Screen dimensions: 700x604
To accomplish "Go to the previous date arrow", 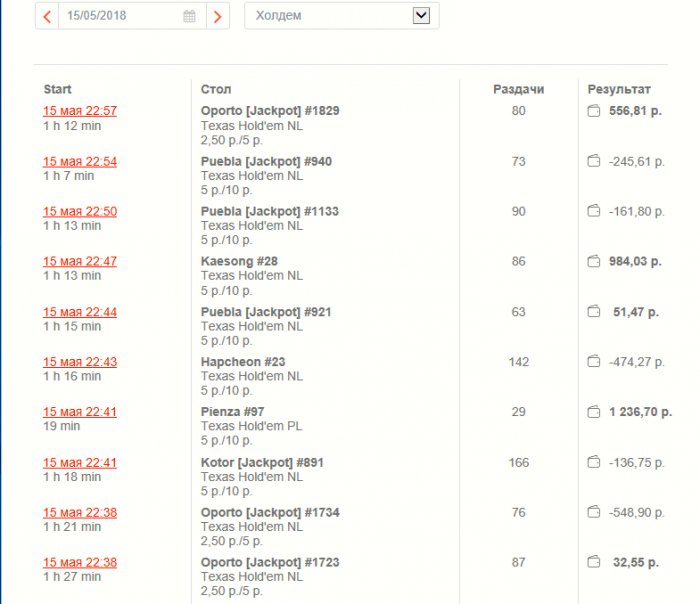I will point(47,17).
